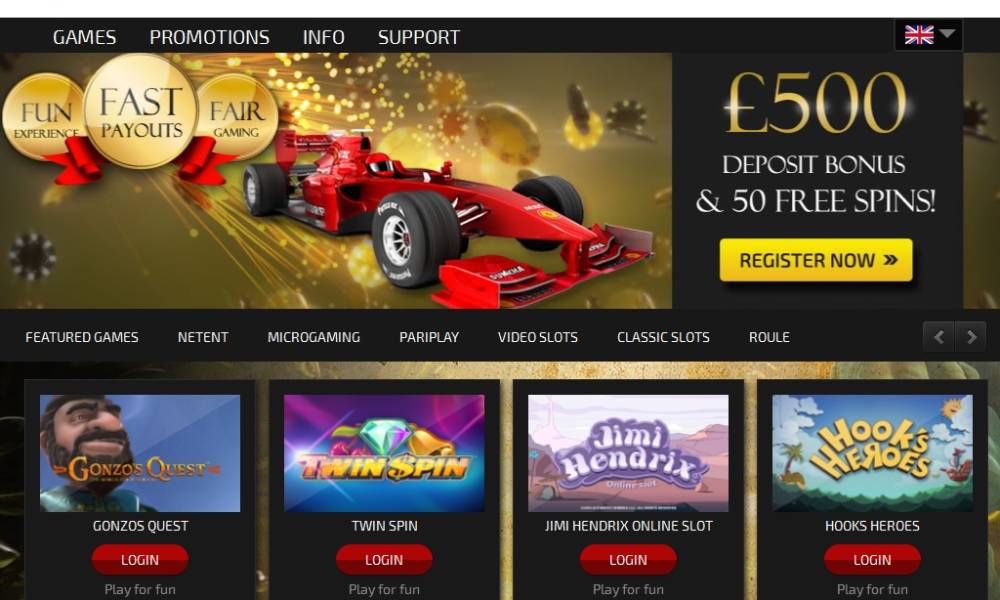Image resolution: width=1000 pixels, height=600 pixels.
Task: Open the Support menu item
Action: [418, 37]
